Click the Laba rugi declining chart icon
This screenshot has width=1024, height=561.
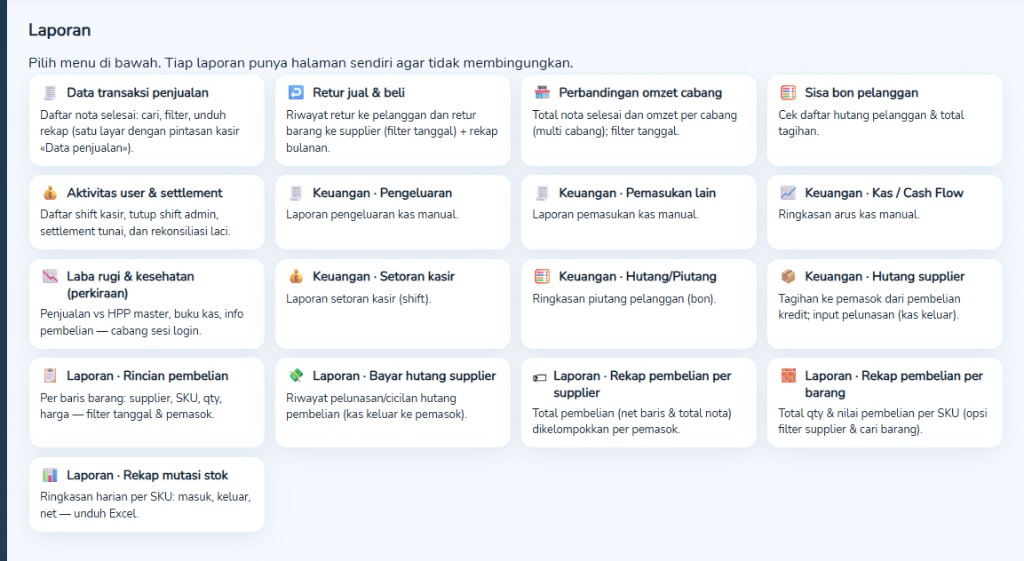tap(50, 277)
